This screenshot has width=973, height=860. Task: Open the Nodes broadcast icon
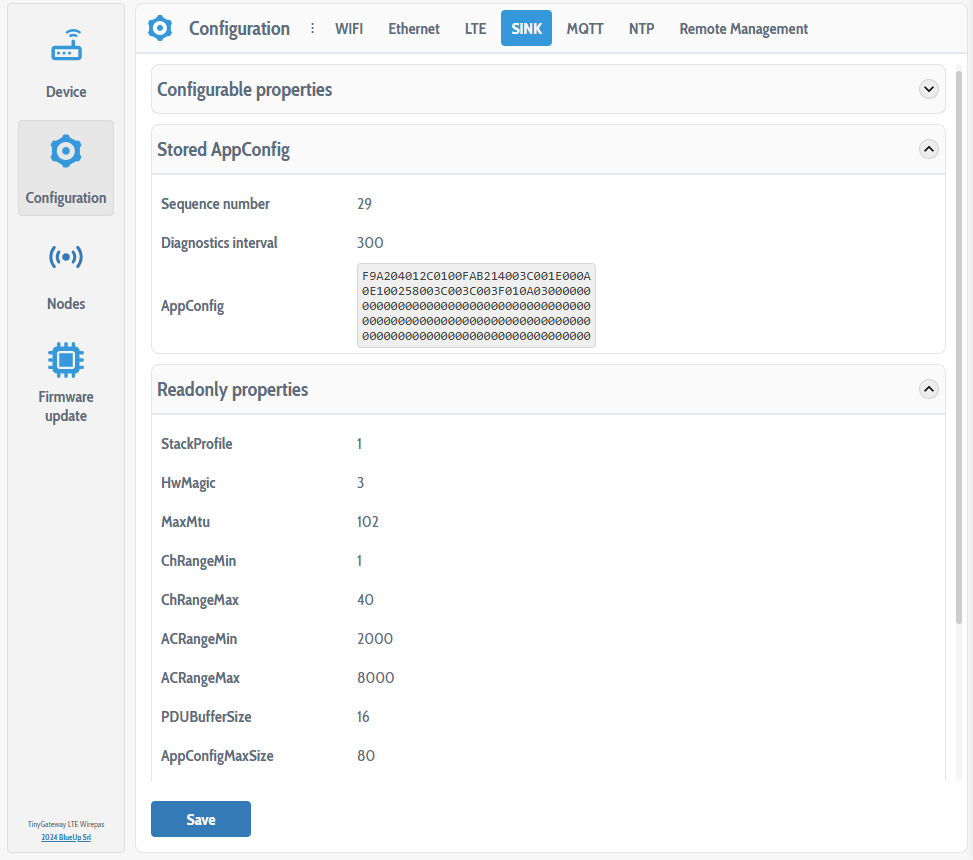[x=66, y=258]
